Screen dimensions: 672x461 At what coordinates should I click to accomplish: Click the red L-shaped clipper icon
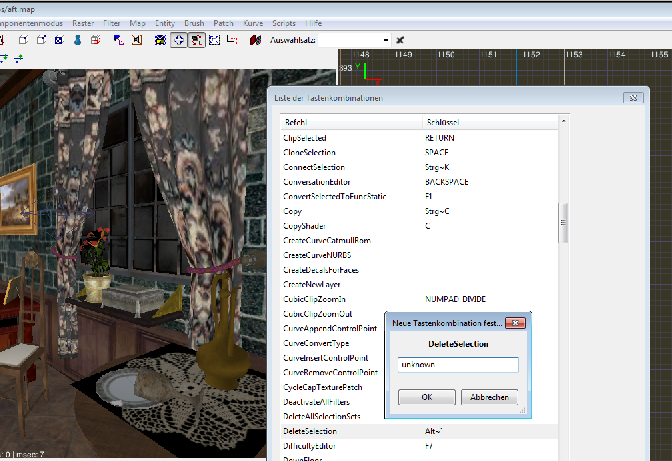coord(232,40)
